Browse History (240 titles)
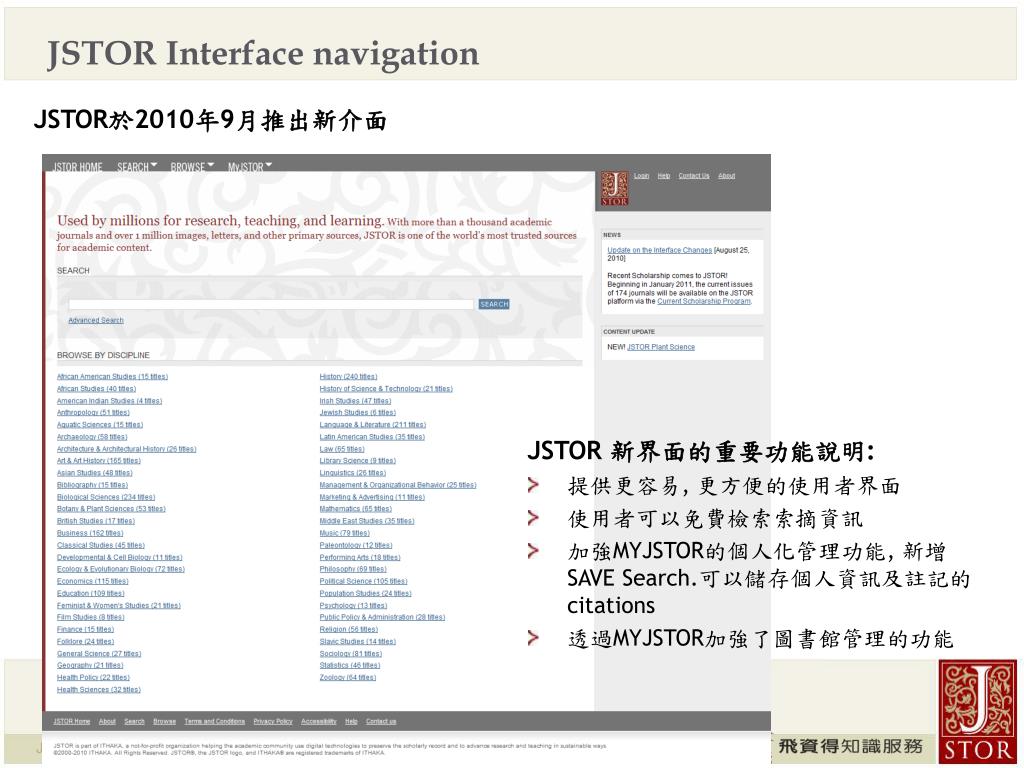Screen dimensions: 1024x768 [x=348, y=377]
